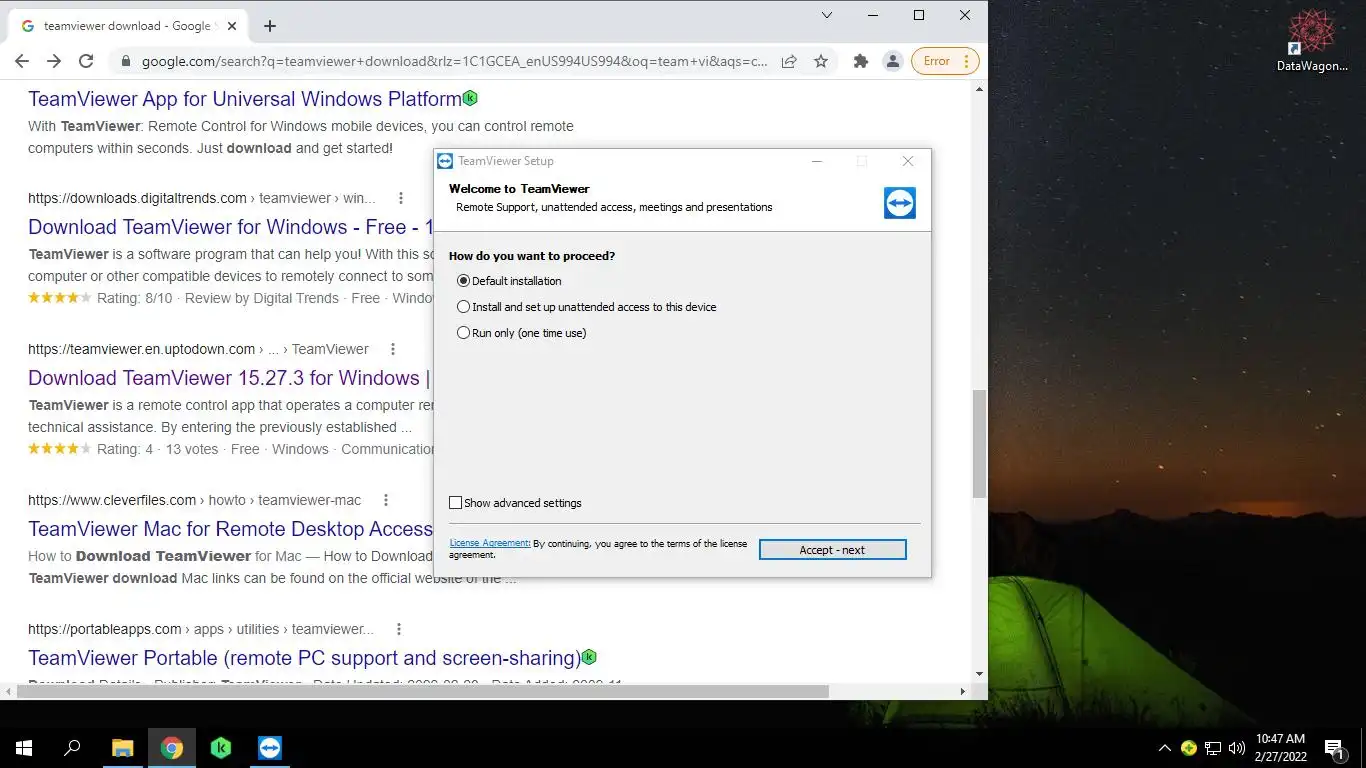The height and width of the screenshot is (768, 1366).
Task: Open TeamViewer Portable result link
Action: [304, 658]
